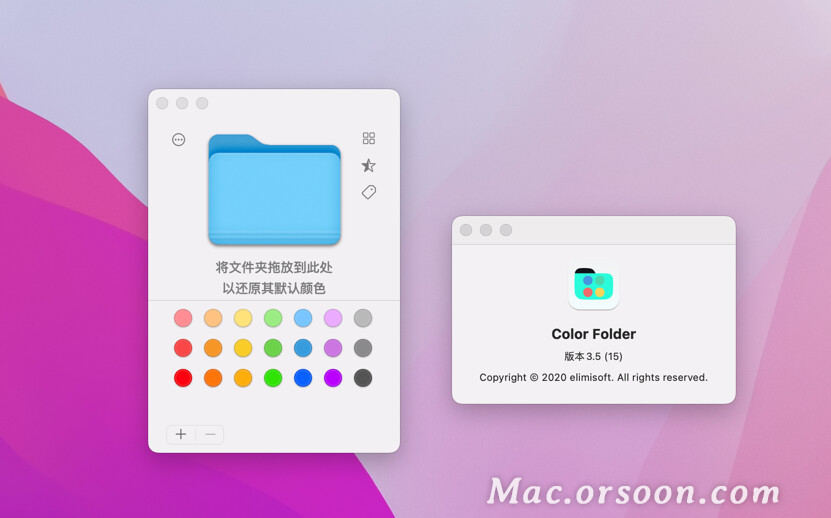Choose the vivid violet swatch in bottom row
The width and height of the screenshot is (831, 518).
tap(333, 378)
